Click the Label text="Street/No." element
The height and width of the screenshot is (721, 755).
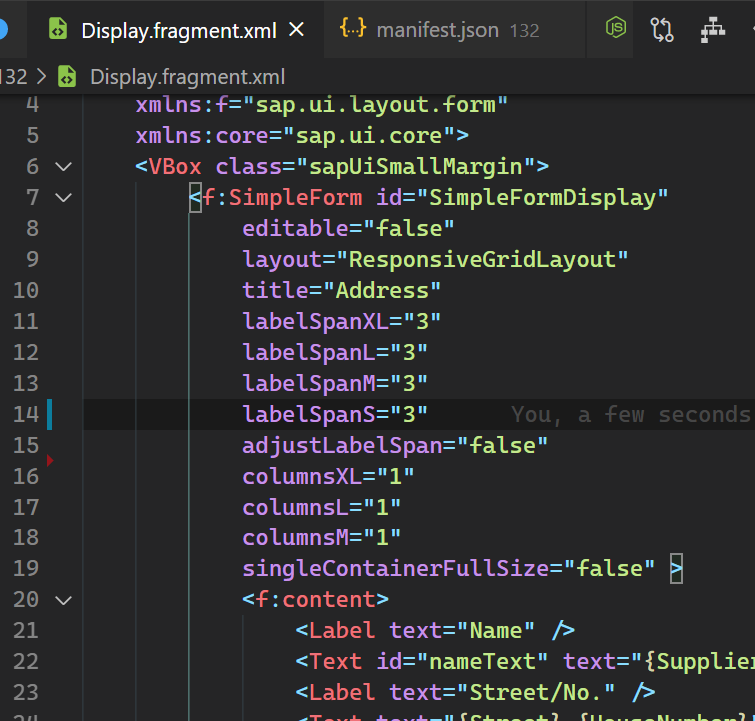[475, 693]
